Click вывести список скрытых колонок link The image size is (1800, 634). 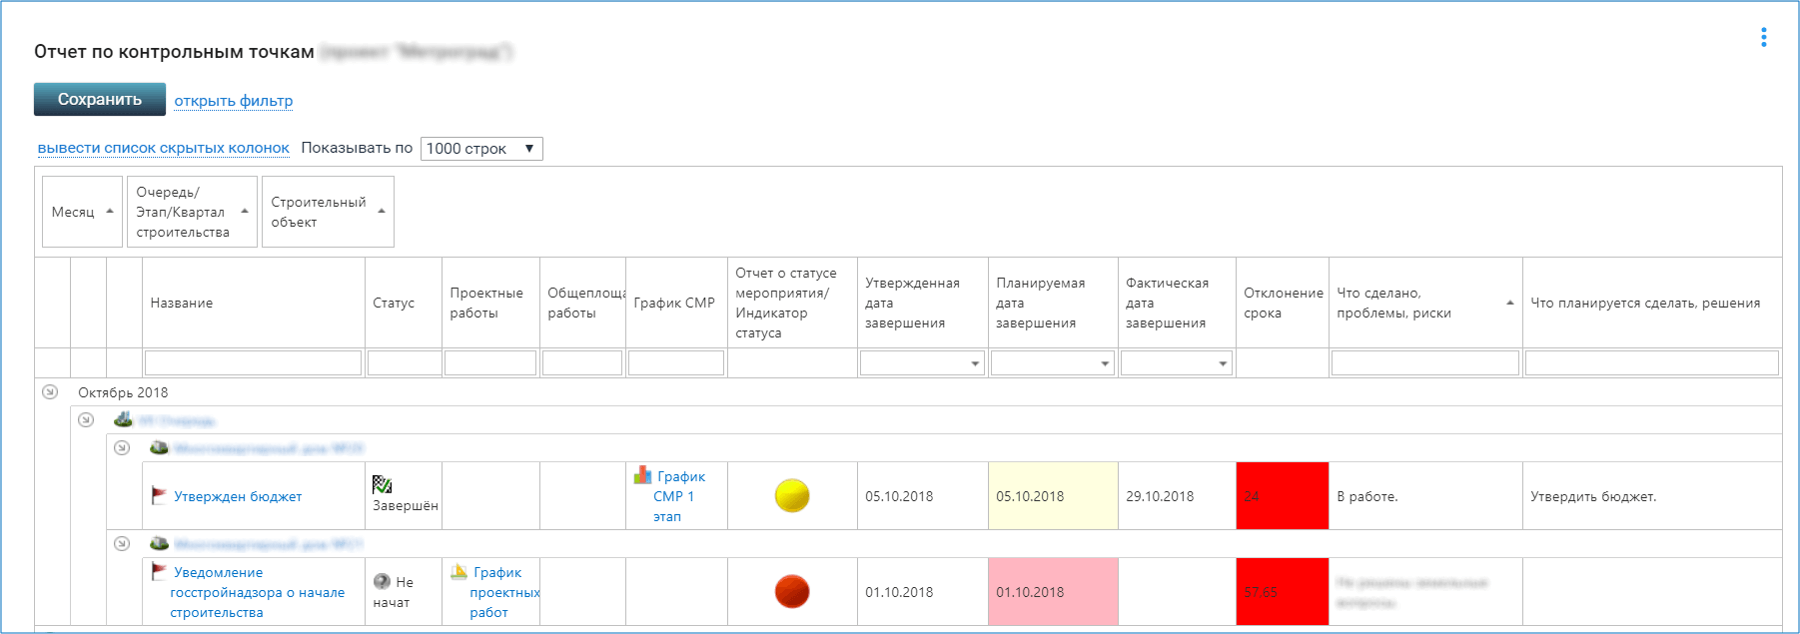163,148
